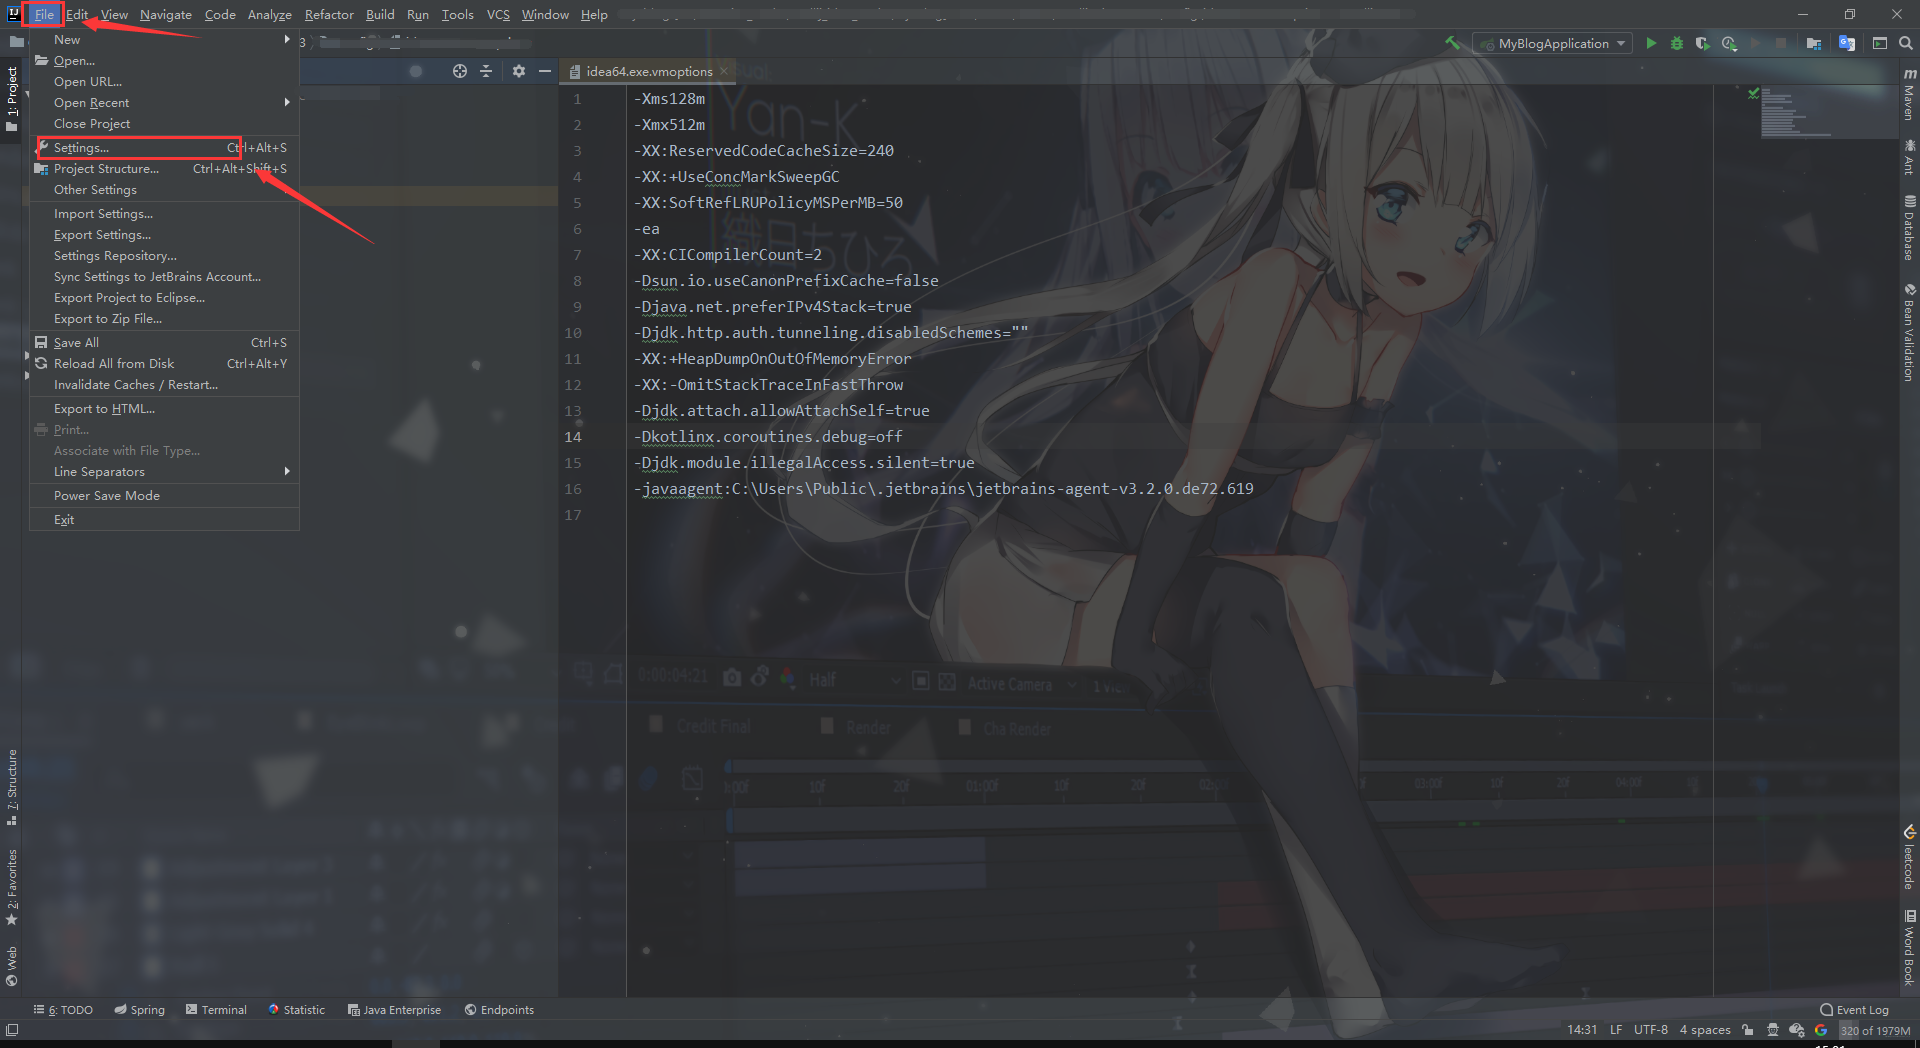This screenshot has height=1048, width=1920.
Task: Run with Coverage shield icon
Action: pyautogui.click(x=1702, y=43)
